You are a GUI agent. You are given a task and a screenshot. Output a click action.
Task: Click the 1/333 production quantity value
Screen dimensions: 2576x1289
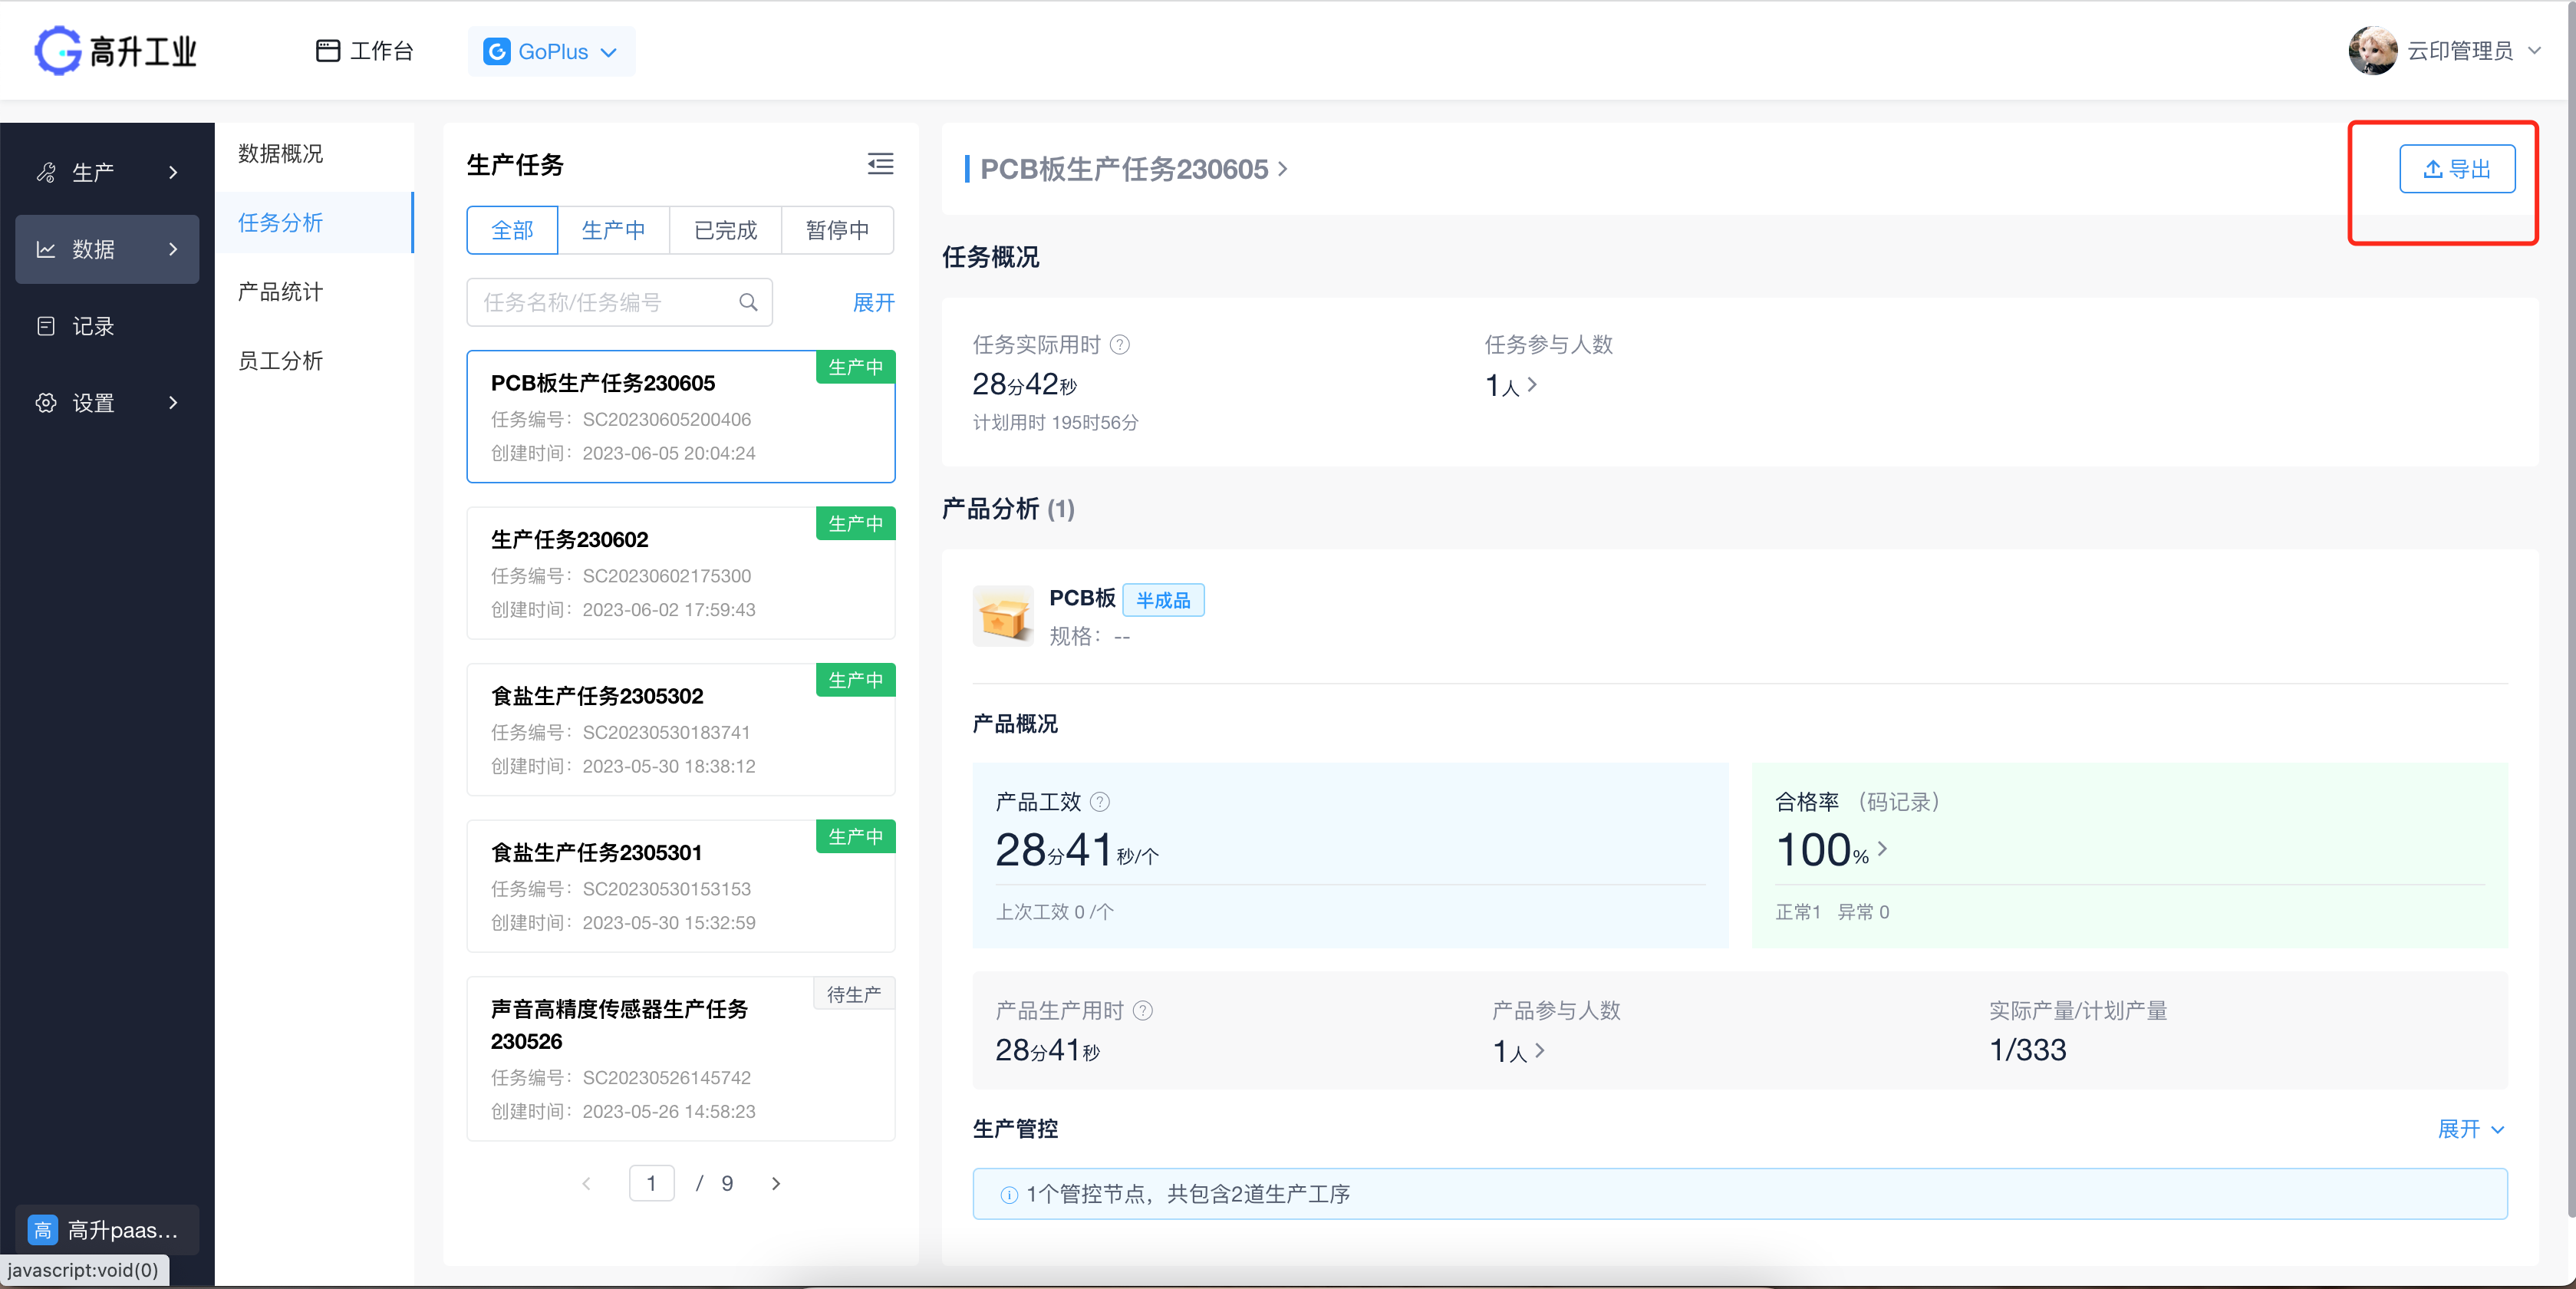pyautogui.click(x=2027, y=1050)
